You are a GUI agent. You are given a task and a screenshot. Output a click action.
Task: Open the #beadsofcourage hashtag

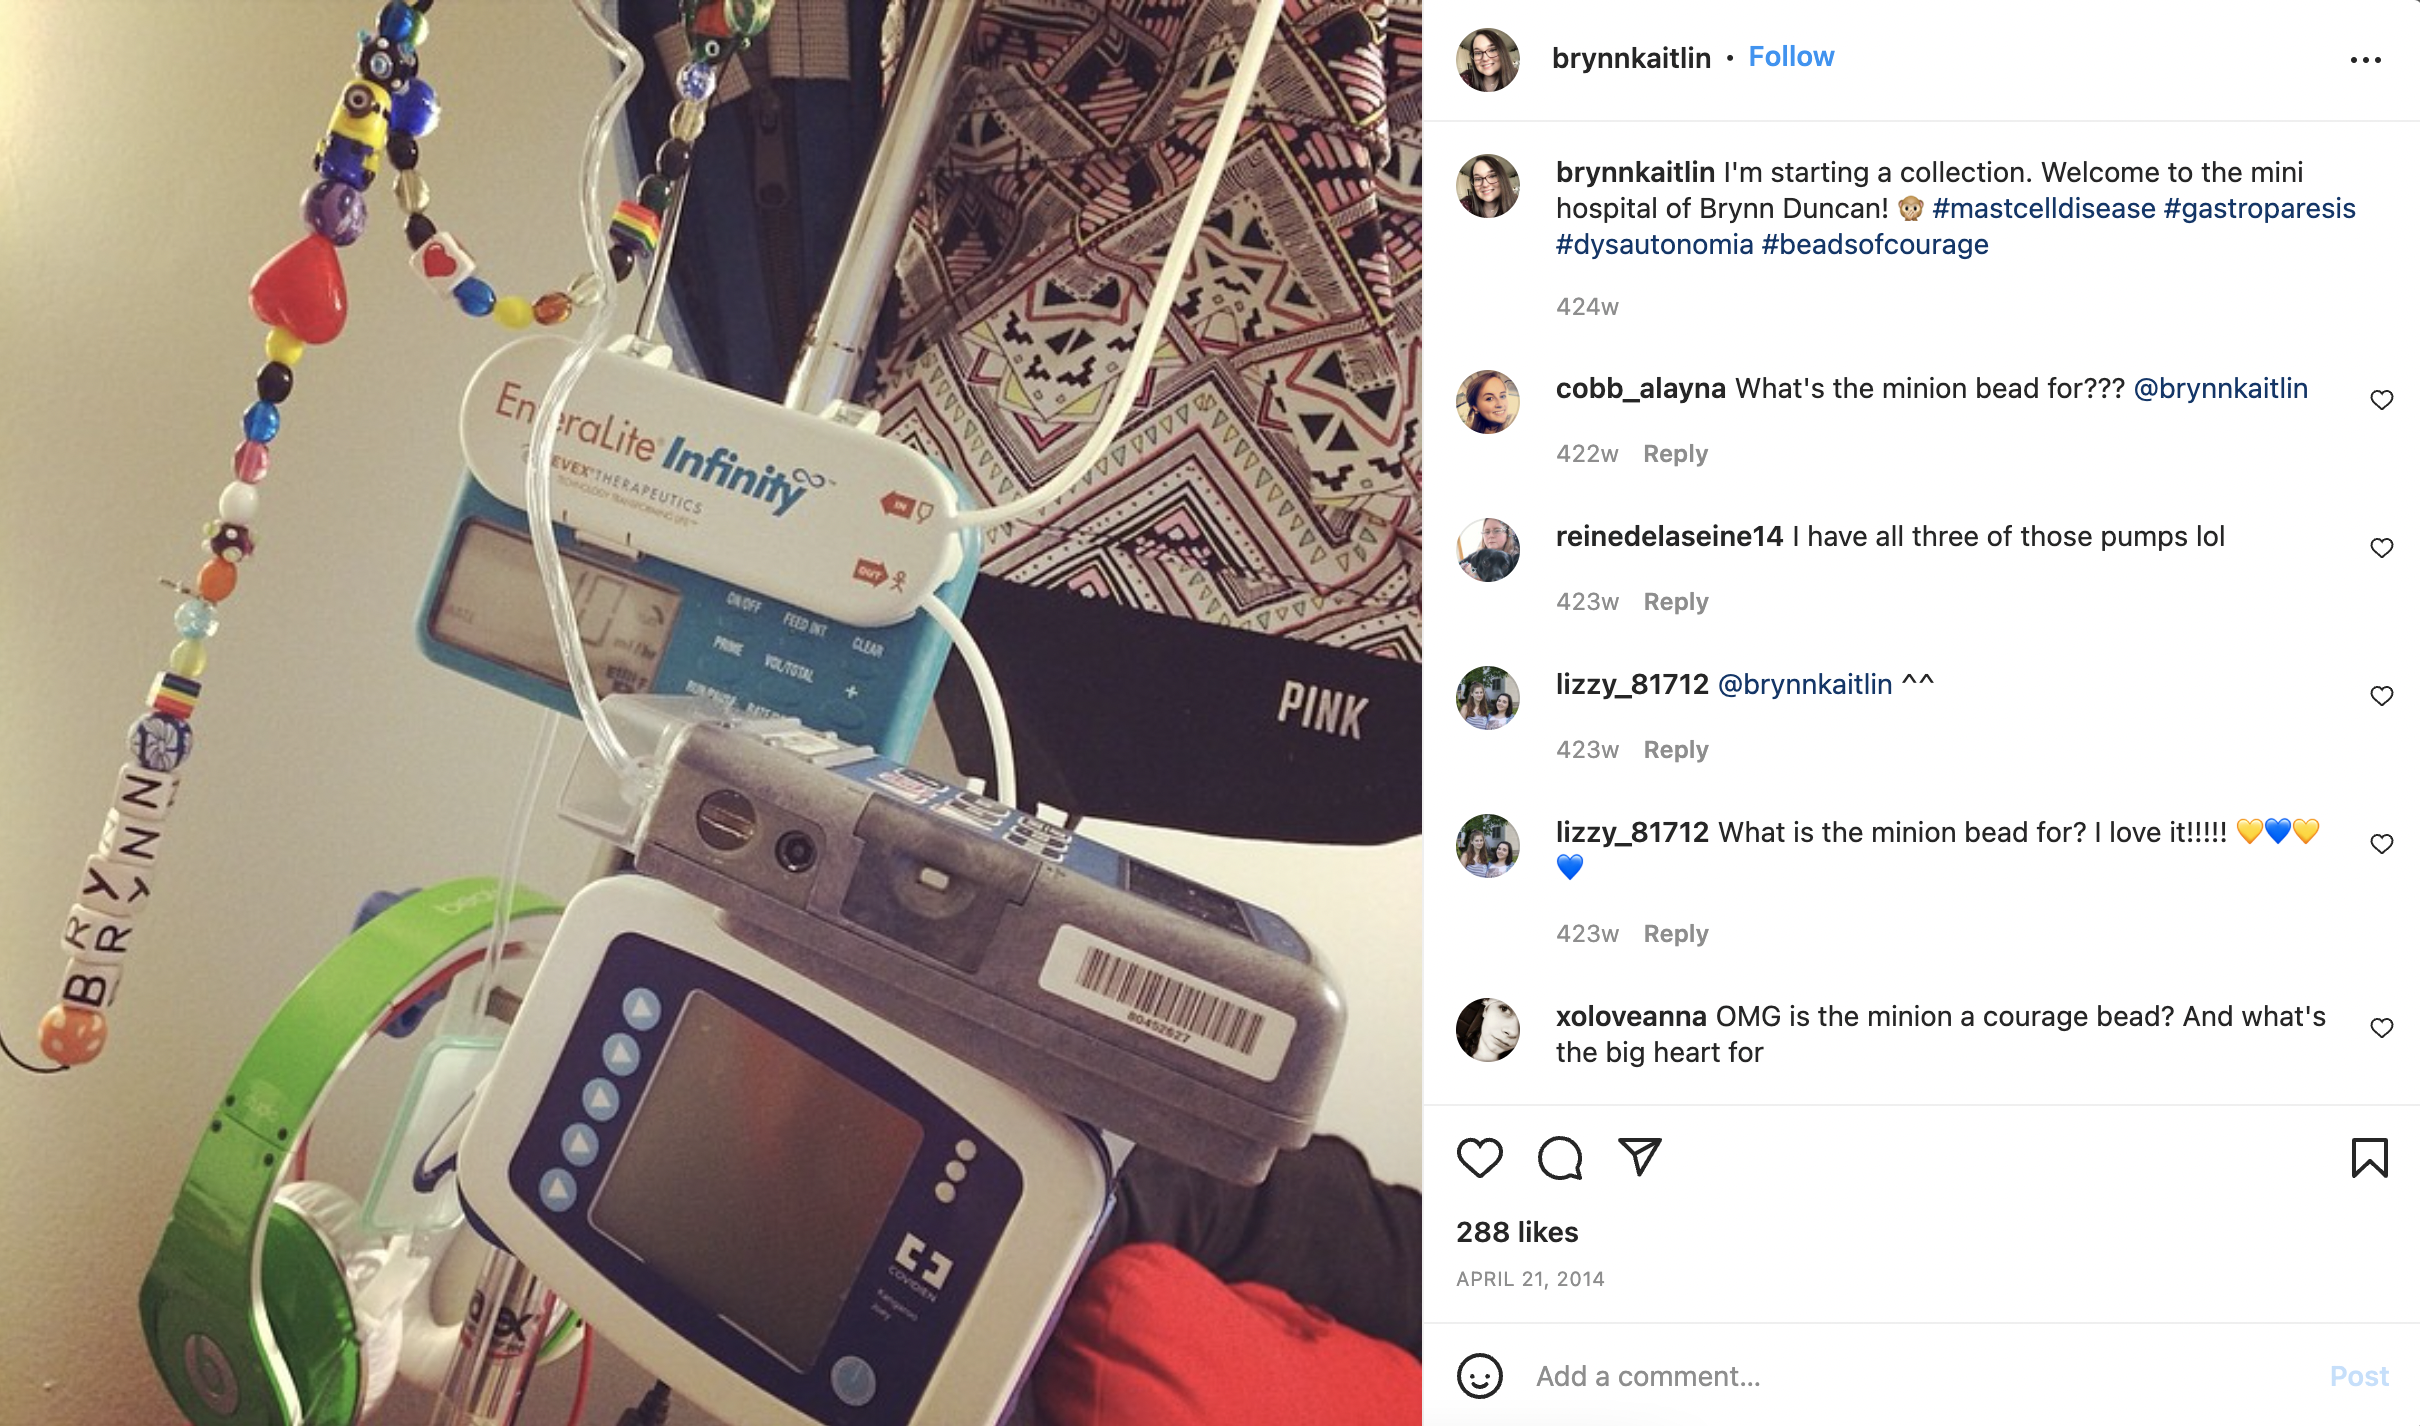coord(1875,244)
